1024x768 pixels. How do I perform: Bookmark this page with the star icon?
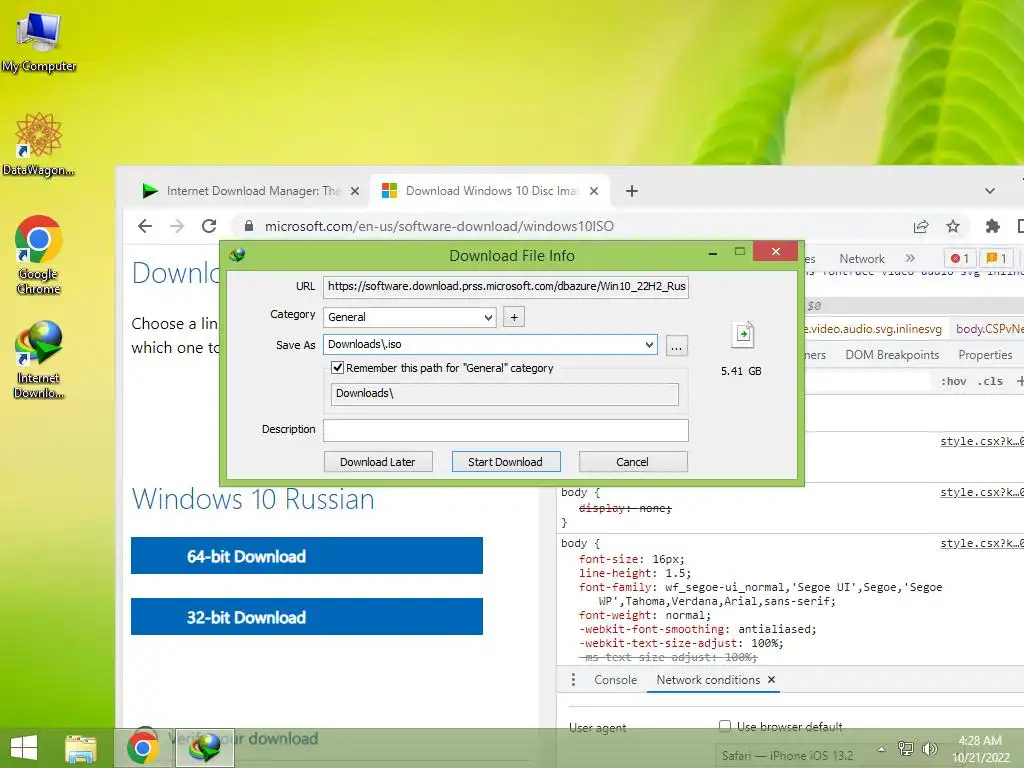[x=953, y=226]
